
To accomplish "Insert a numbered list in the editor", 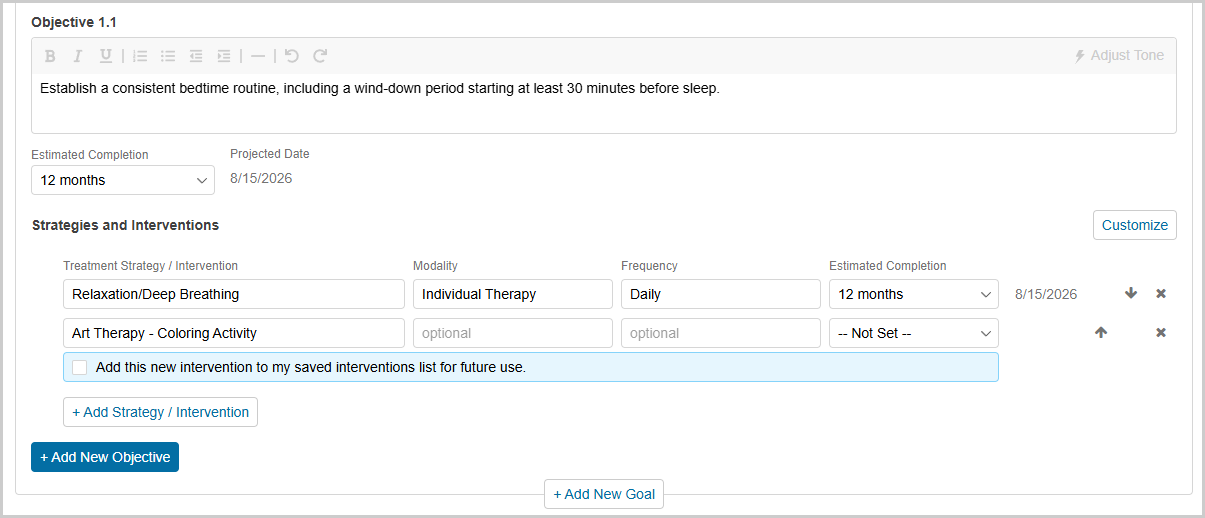I will tap(140, 56).
